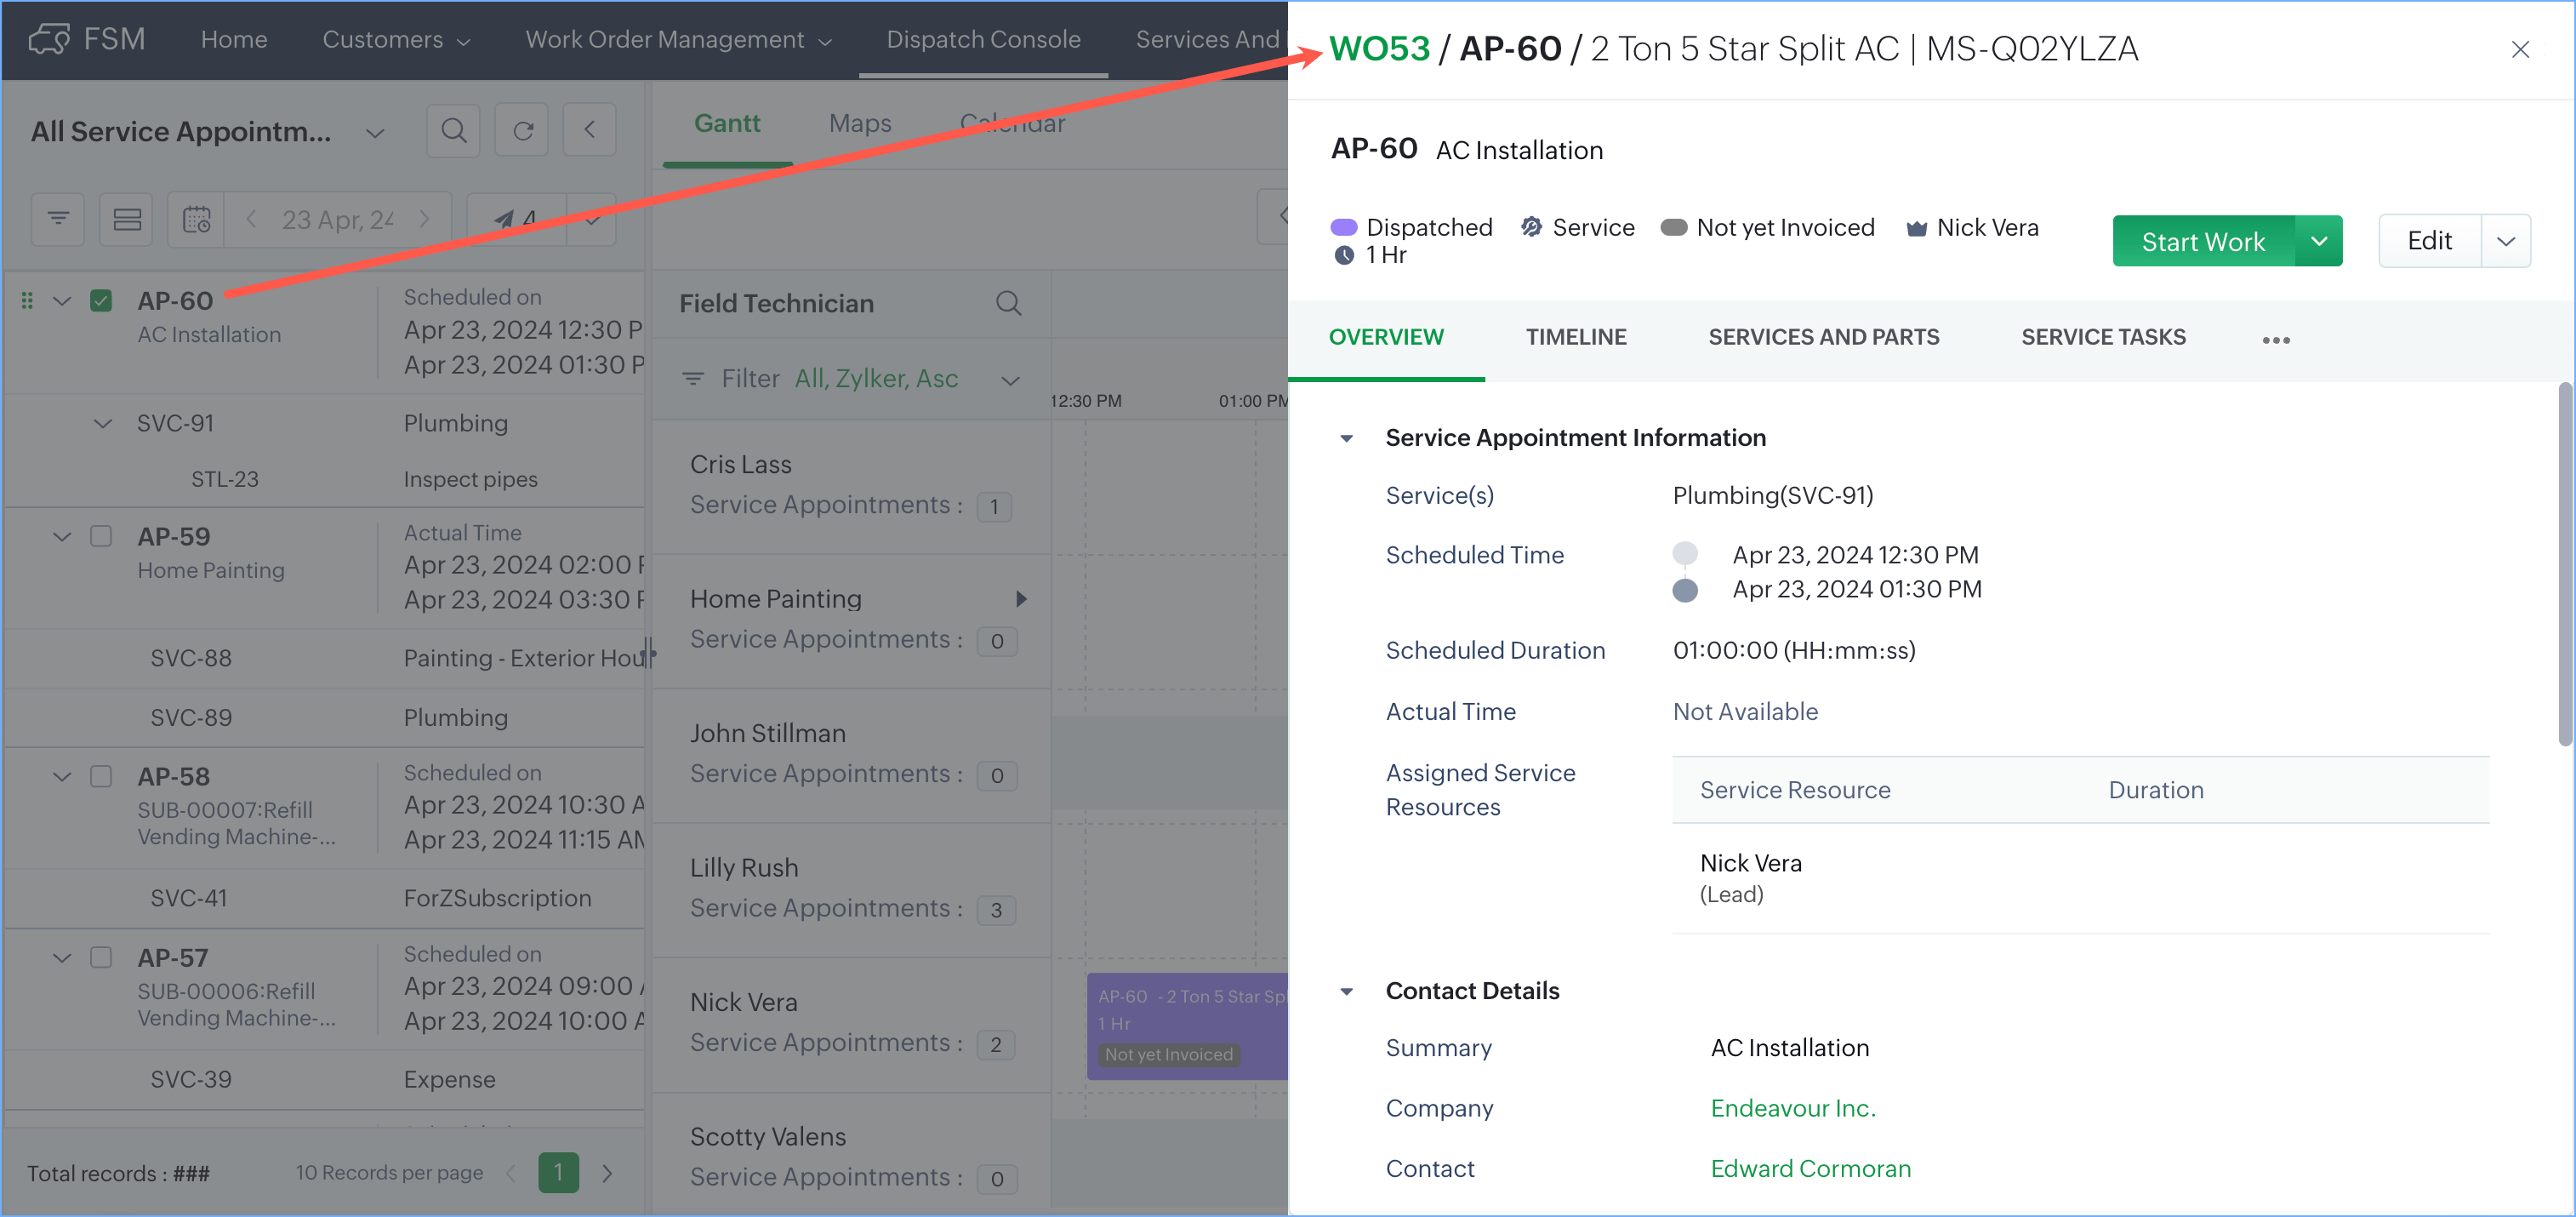Image resolution: width=2576 pixels, height=1217 pixels.
Task: Open the SERVICES AND PARTS tab
Action: tap(1823, 337)
